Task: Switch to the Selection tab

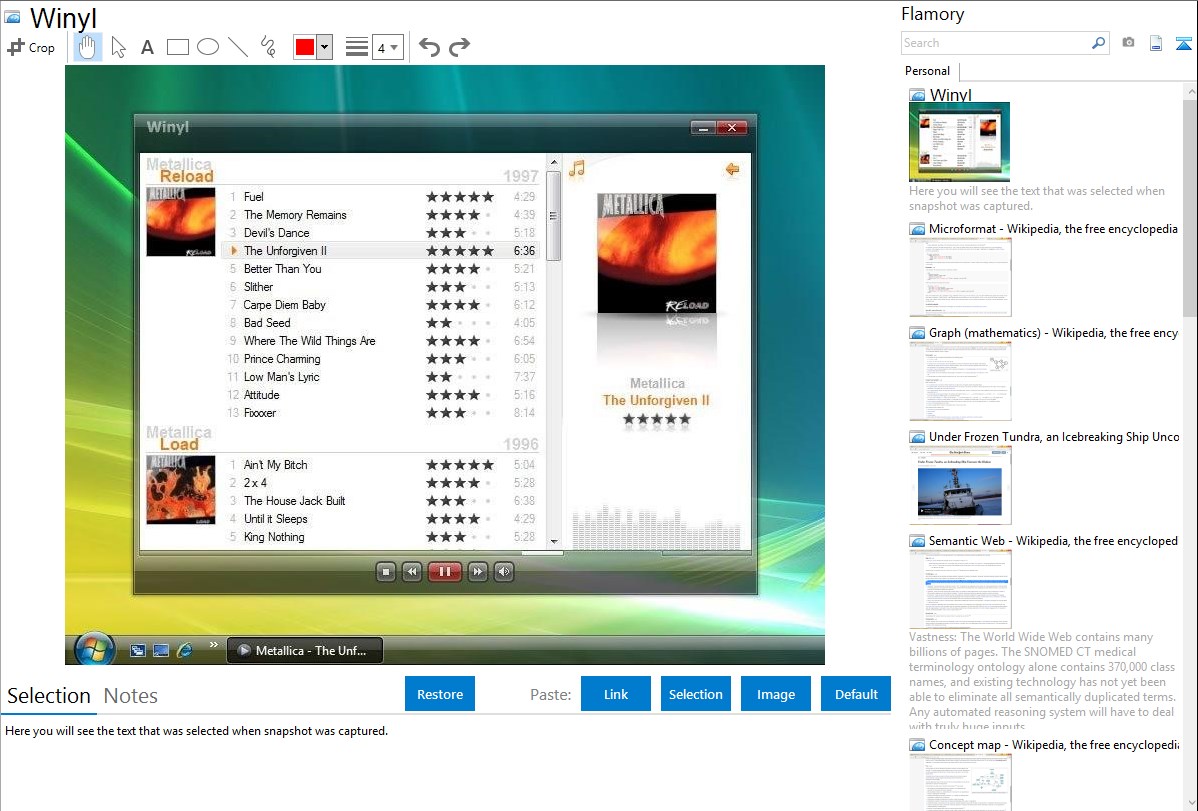Action: (49, 696)
